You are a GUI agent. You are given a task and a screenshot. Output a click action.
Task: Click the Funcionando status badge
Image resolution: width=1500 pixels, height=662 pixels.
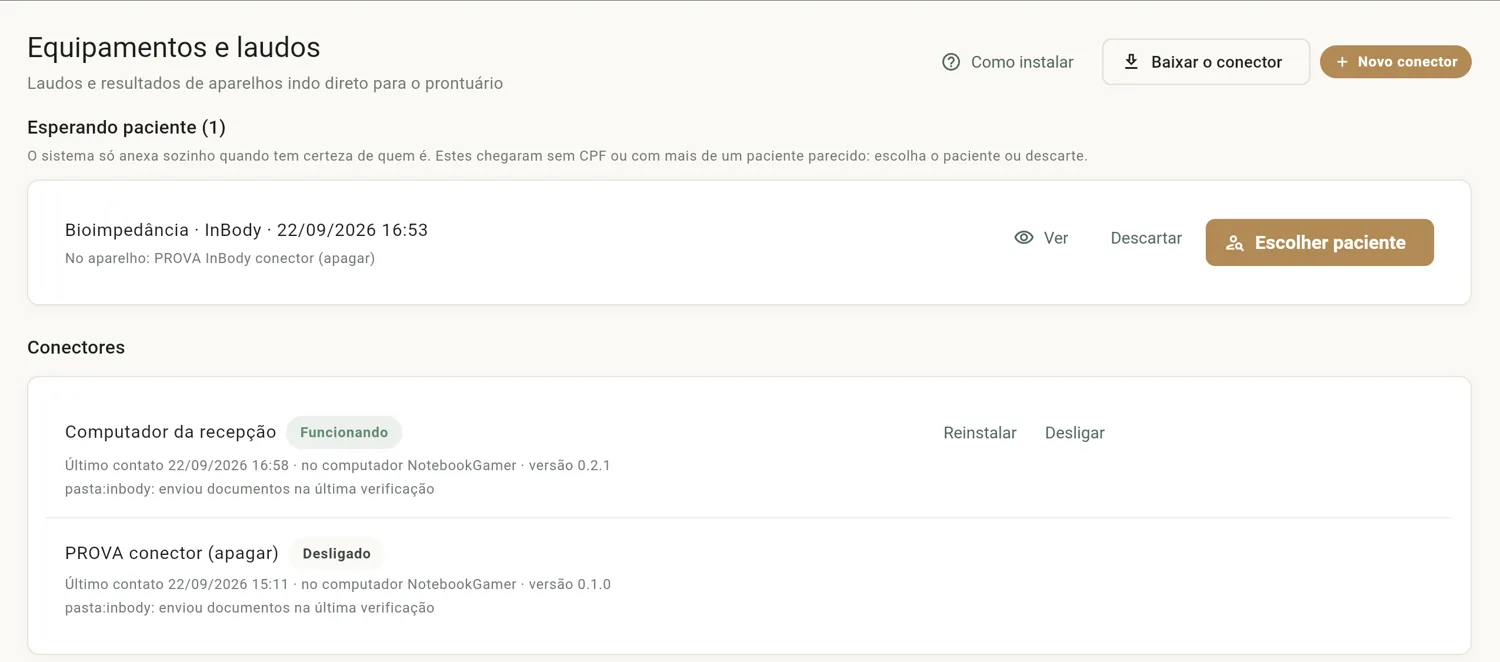coord(344,433)
